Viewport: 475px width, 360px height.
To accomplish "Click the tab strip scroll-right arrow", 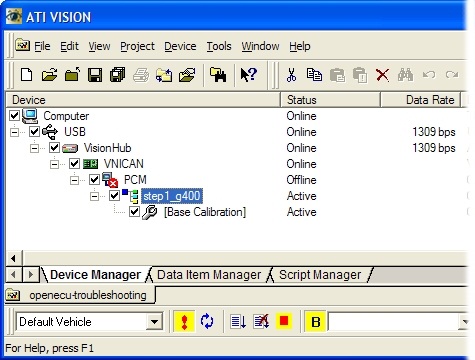I will [x=31, y=275].
